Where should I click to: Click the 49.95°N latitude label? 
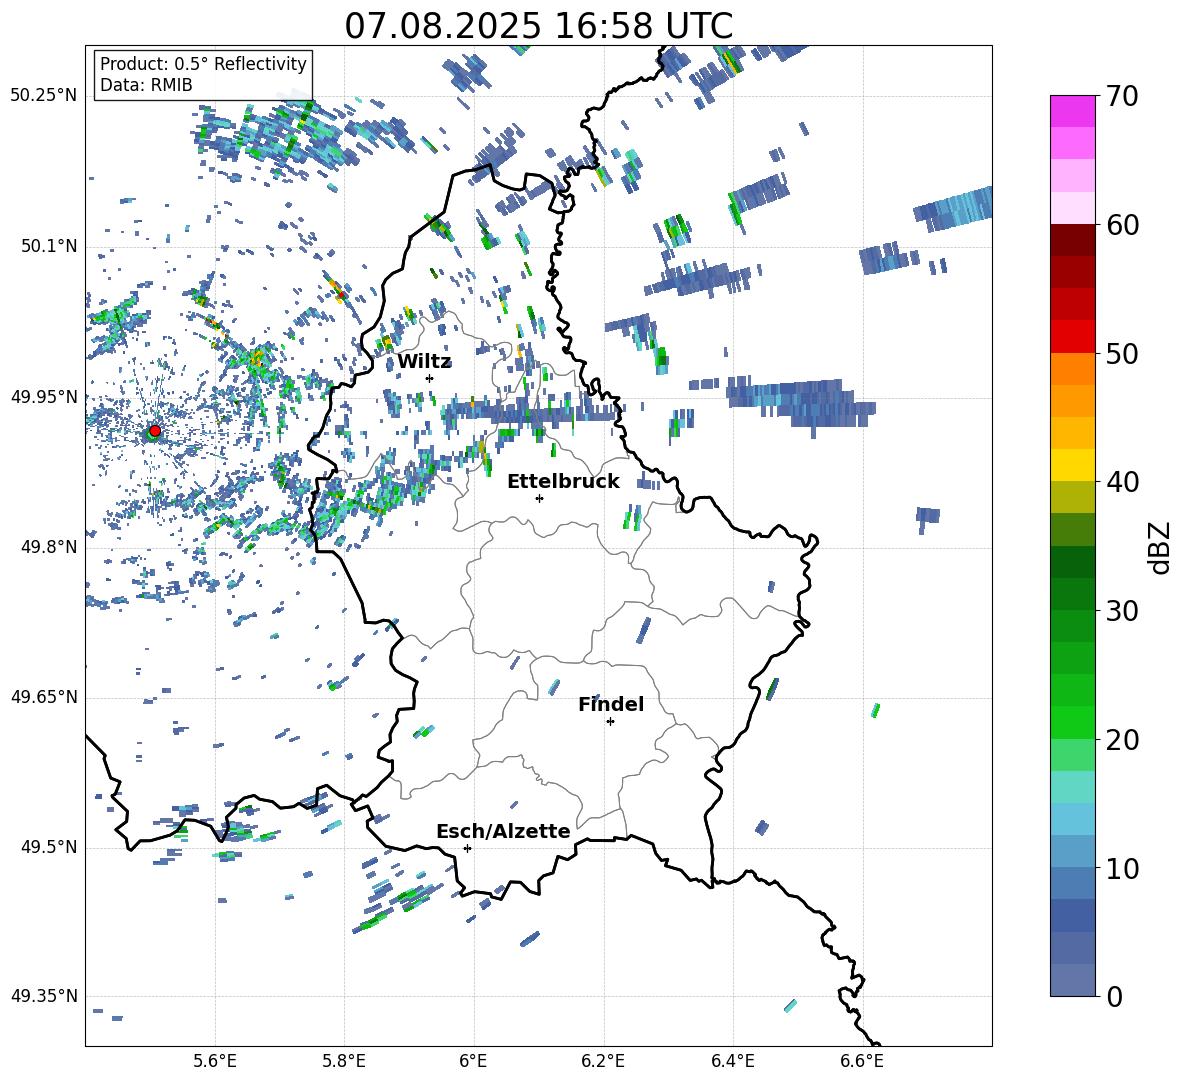[x=44, y=396]
